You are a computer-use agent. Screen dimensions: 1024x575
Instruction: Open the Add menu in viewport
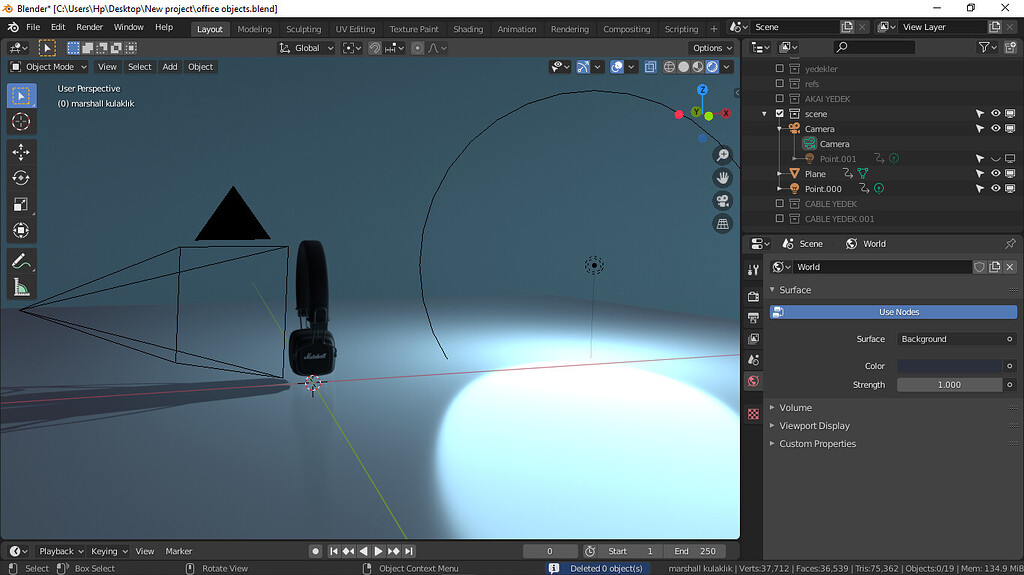pos(170,67)
